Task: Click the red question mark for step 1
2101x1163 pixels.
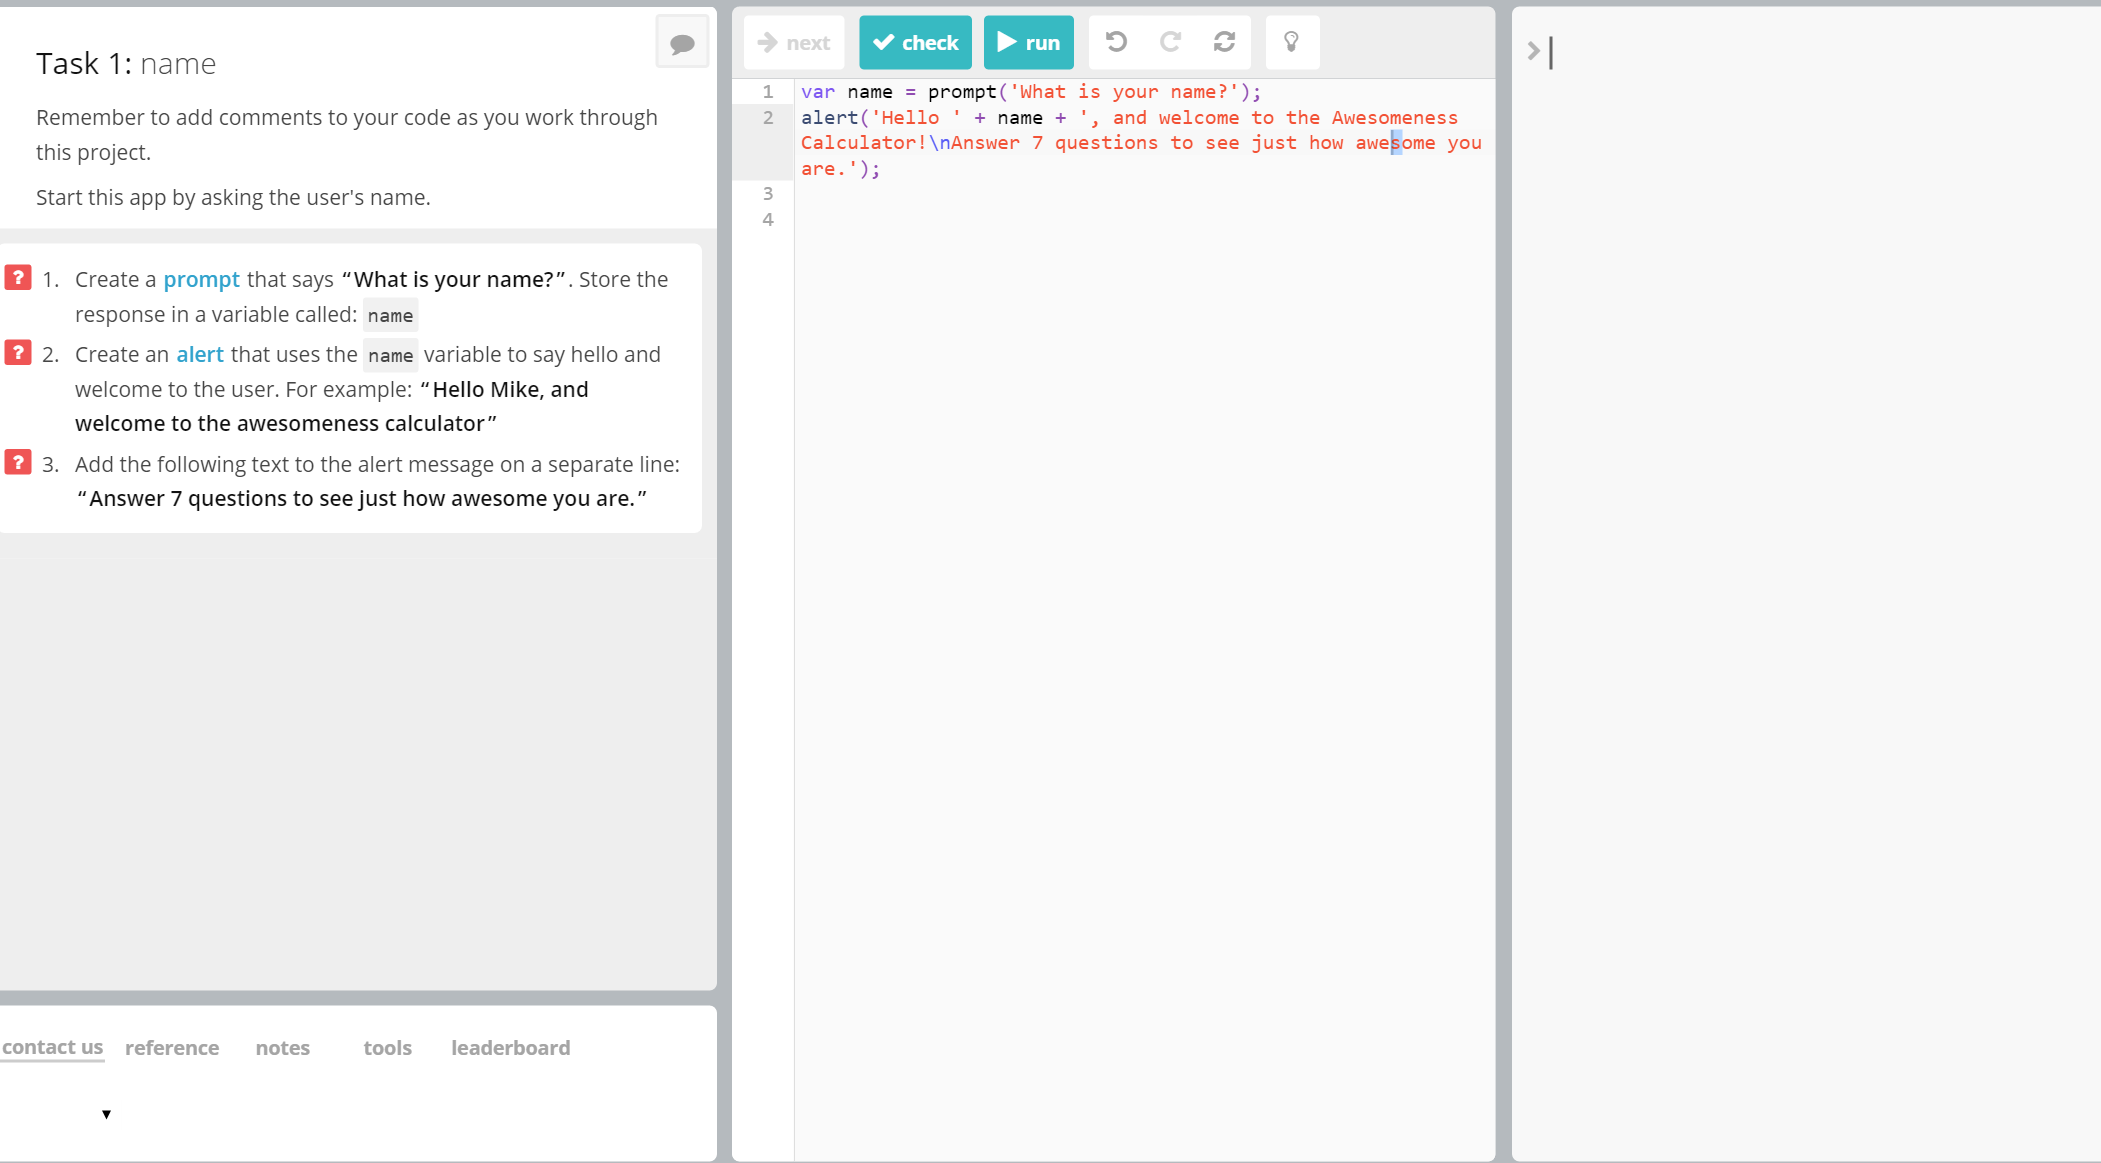Action: [18, 277]
